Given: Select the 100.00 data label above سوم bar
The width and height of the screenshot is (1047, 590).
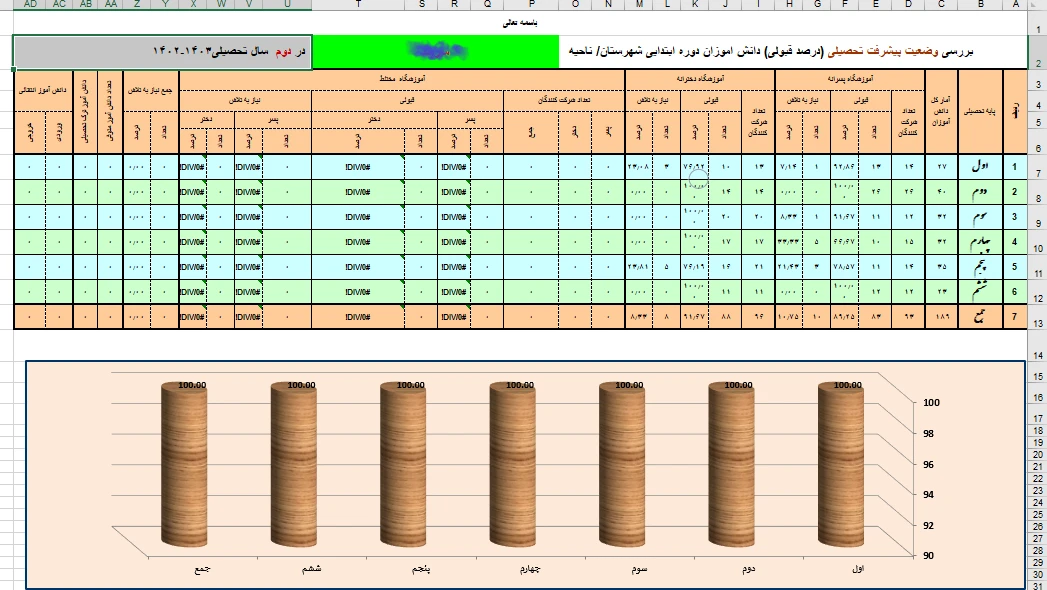Looking at the screenshot, I should pos(632,384).
